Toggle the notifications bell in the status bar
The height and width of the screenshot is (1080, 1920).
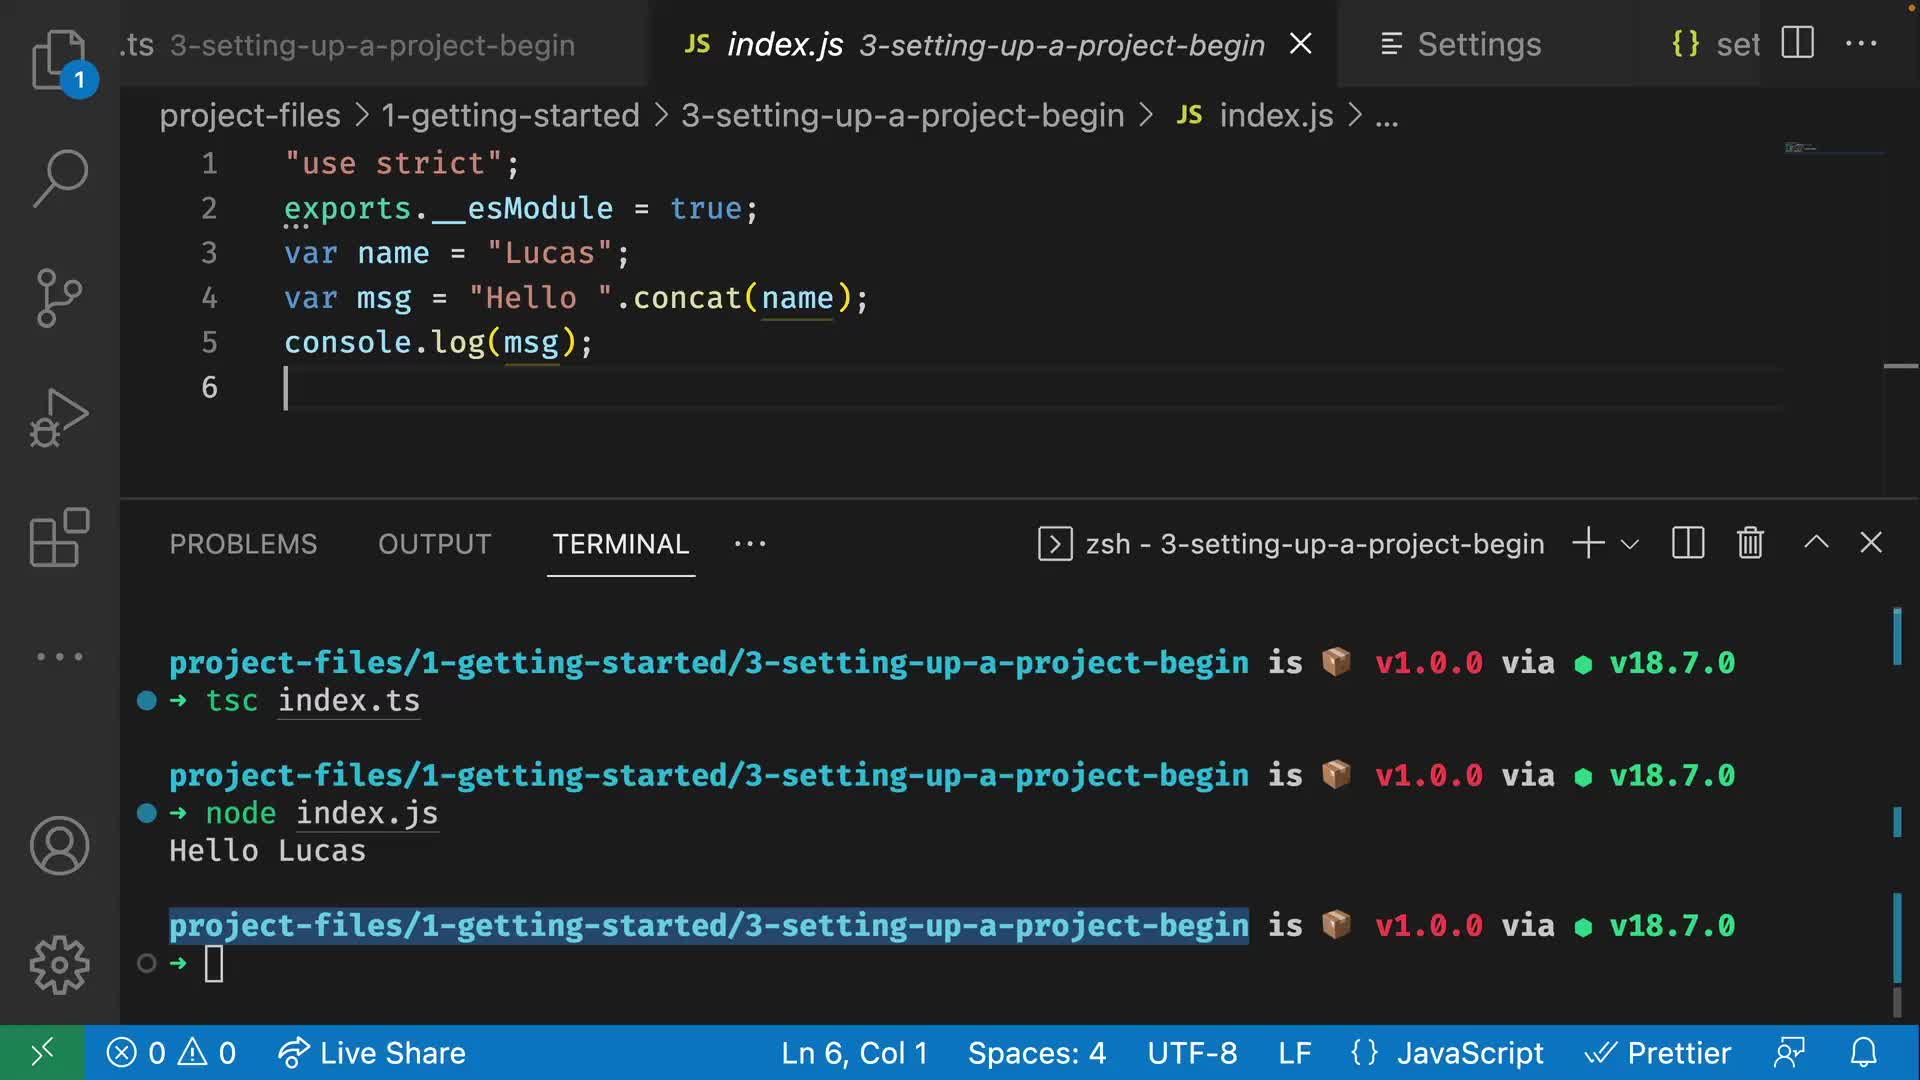[x=1864, y=1052]
